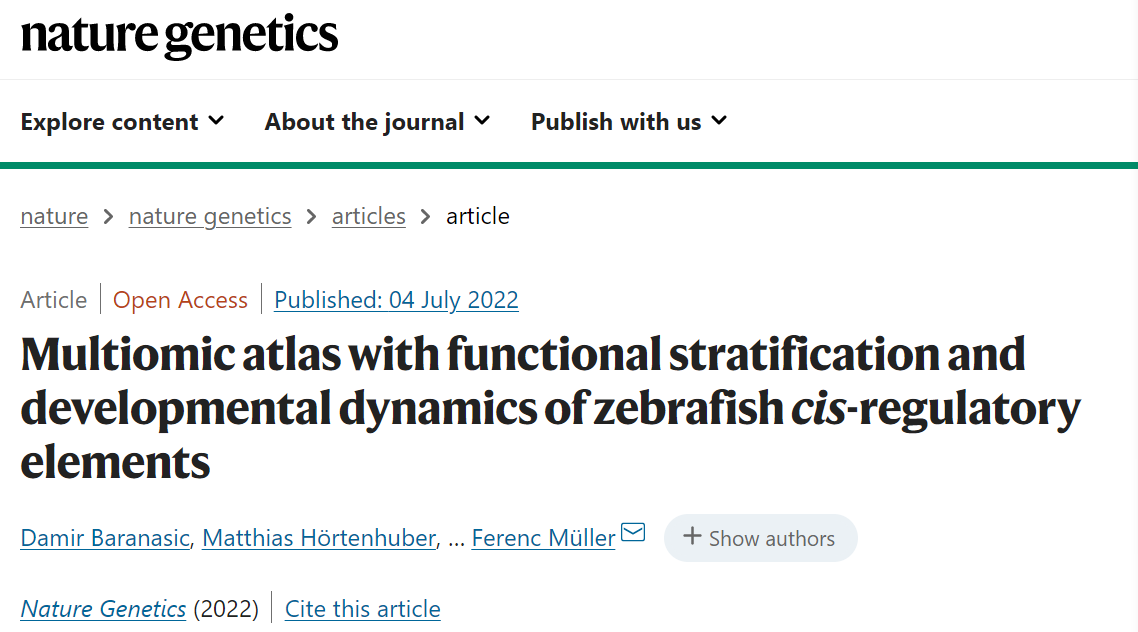Open the articles breadcrumb link

369,216
